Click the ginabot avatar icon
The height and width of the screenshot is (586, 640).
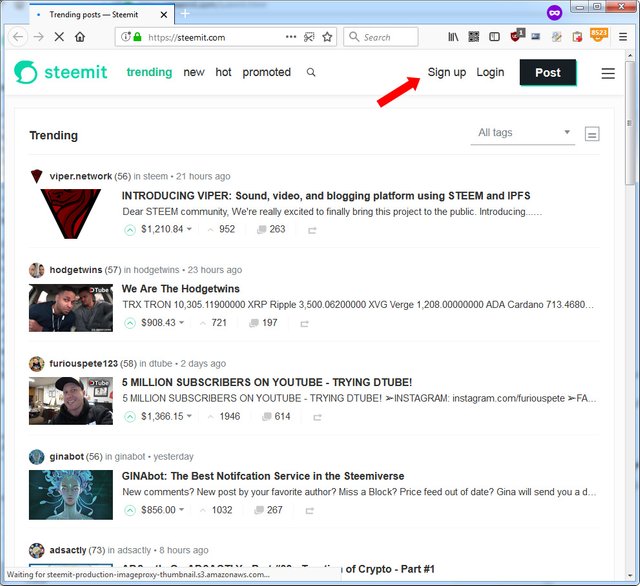click(x=37, y=457)
